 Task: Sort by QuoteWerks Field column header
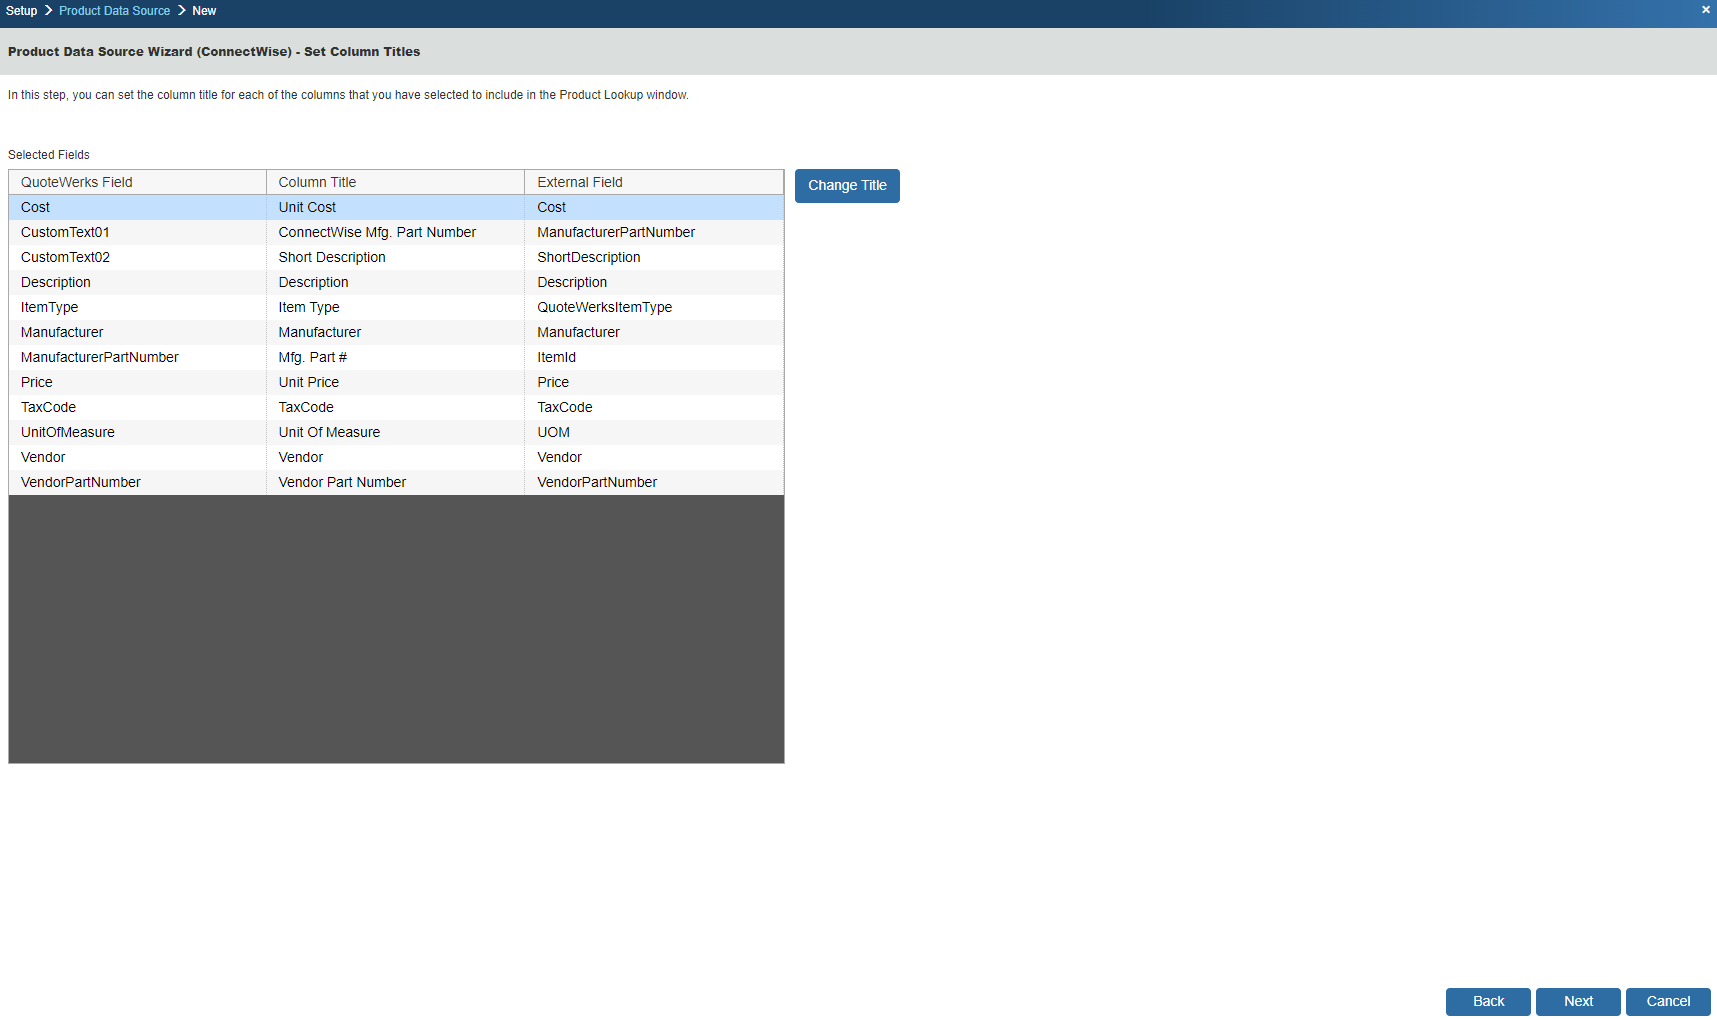tap(137, 182)
